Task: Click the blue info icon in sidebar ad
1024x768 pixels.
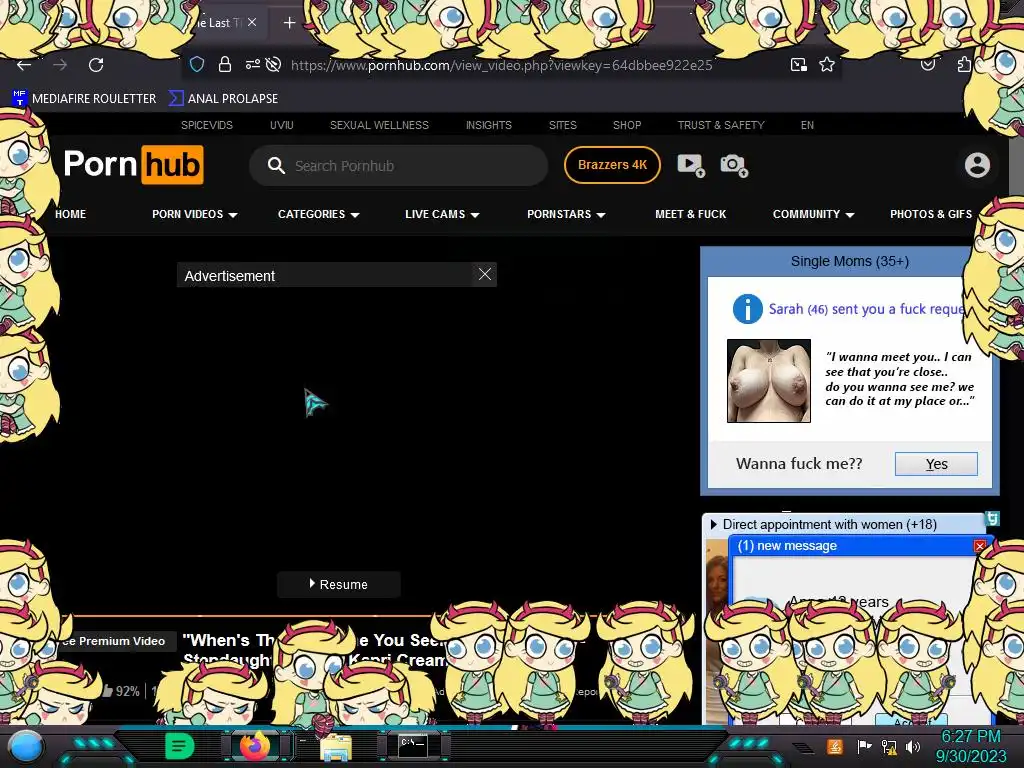Action: (748, 309)
